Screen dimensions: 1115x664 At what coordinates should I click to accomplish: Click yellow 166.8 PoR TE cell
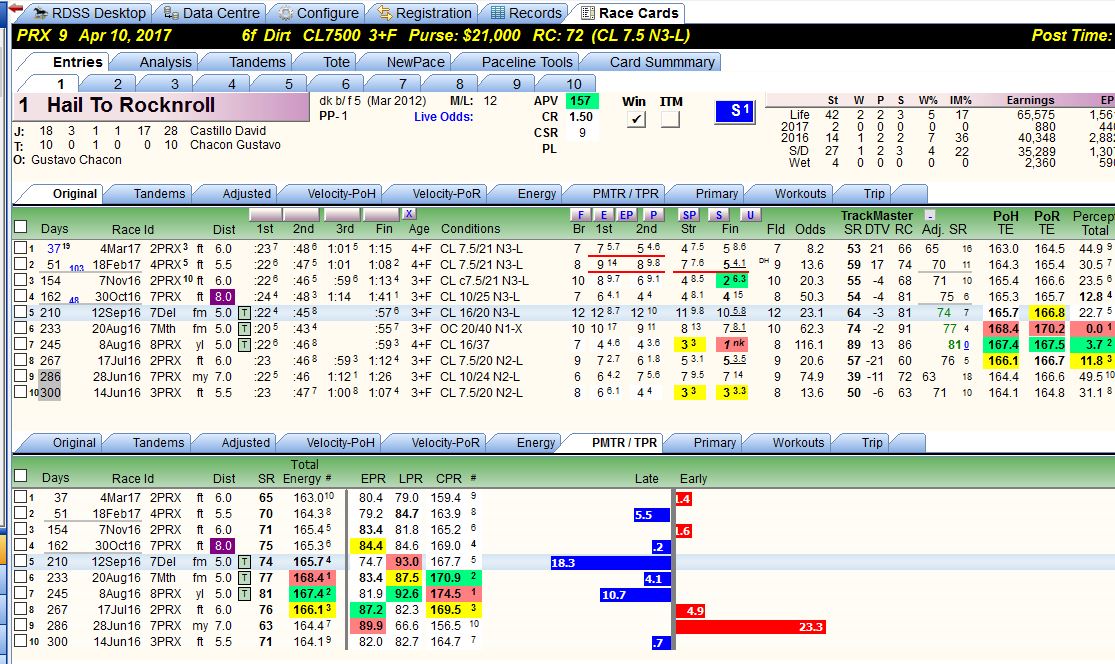click(1049, 313)
